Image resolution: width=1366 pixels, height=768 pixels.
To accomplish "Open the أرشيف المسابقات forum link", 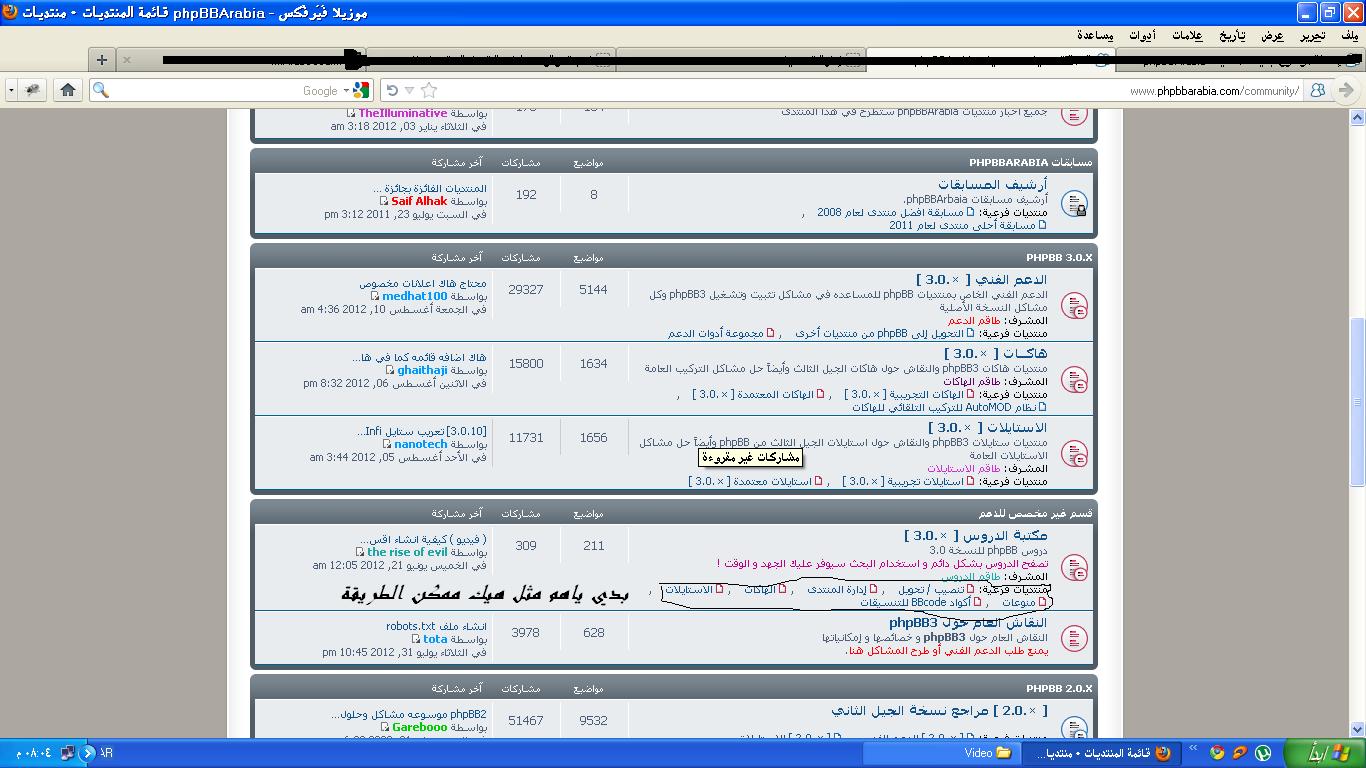I will [x=992, y=185].
